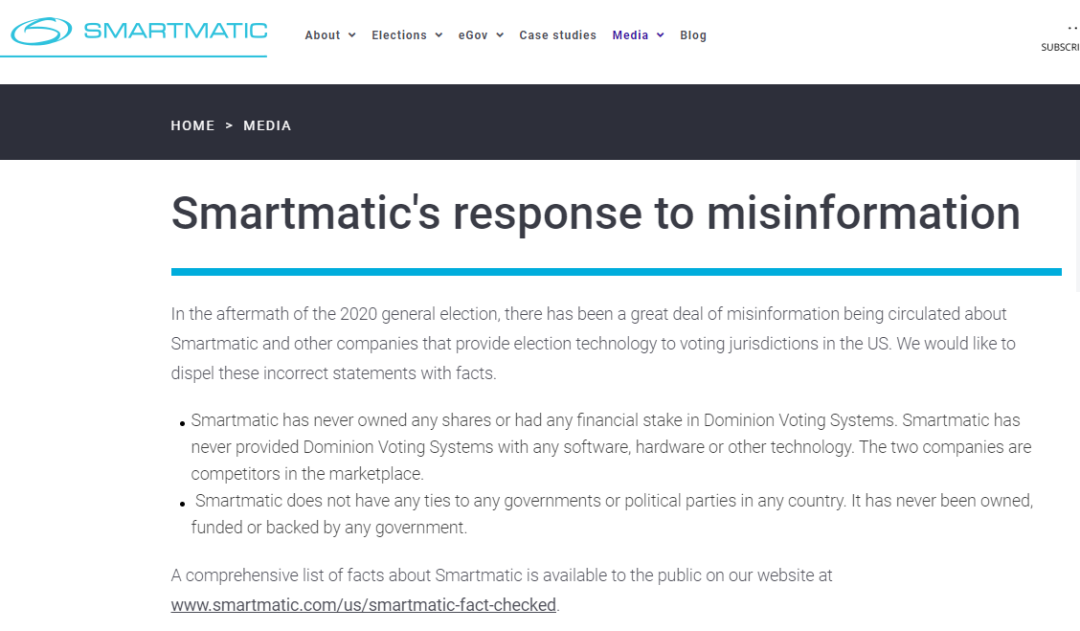This screenshot has height=631, width=1080.
Task: Click the SMARTMATIC wordmark text
Action: pos(176,30)
